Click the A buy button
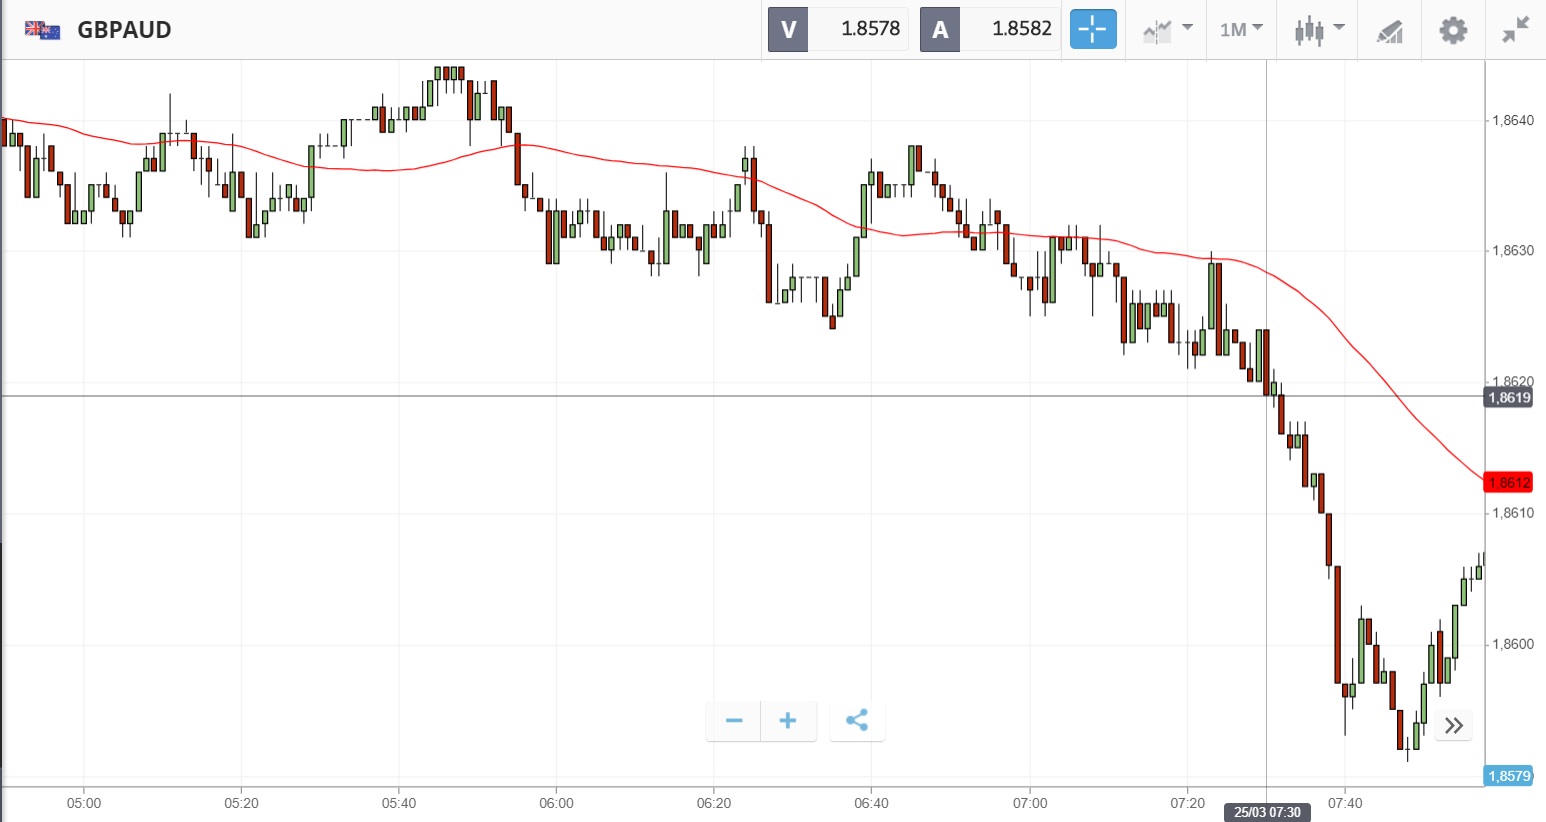Screen dimensions: 1546x822 pyautogui.click(x=940, y=29)
